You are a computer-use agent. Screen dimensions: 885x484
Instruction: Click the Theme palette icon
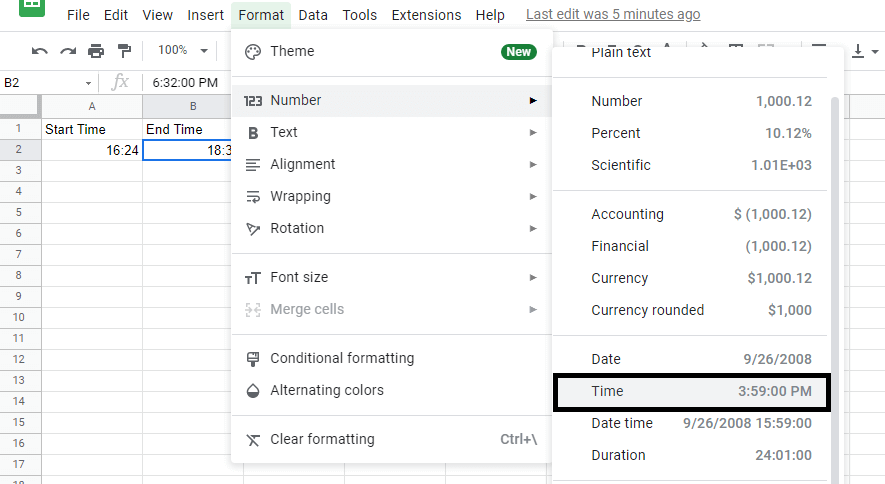click(x=253, y=52)
